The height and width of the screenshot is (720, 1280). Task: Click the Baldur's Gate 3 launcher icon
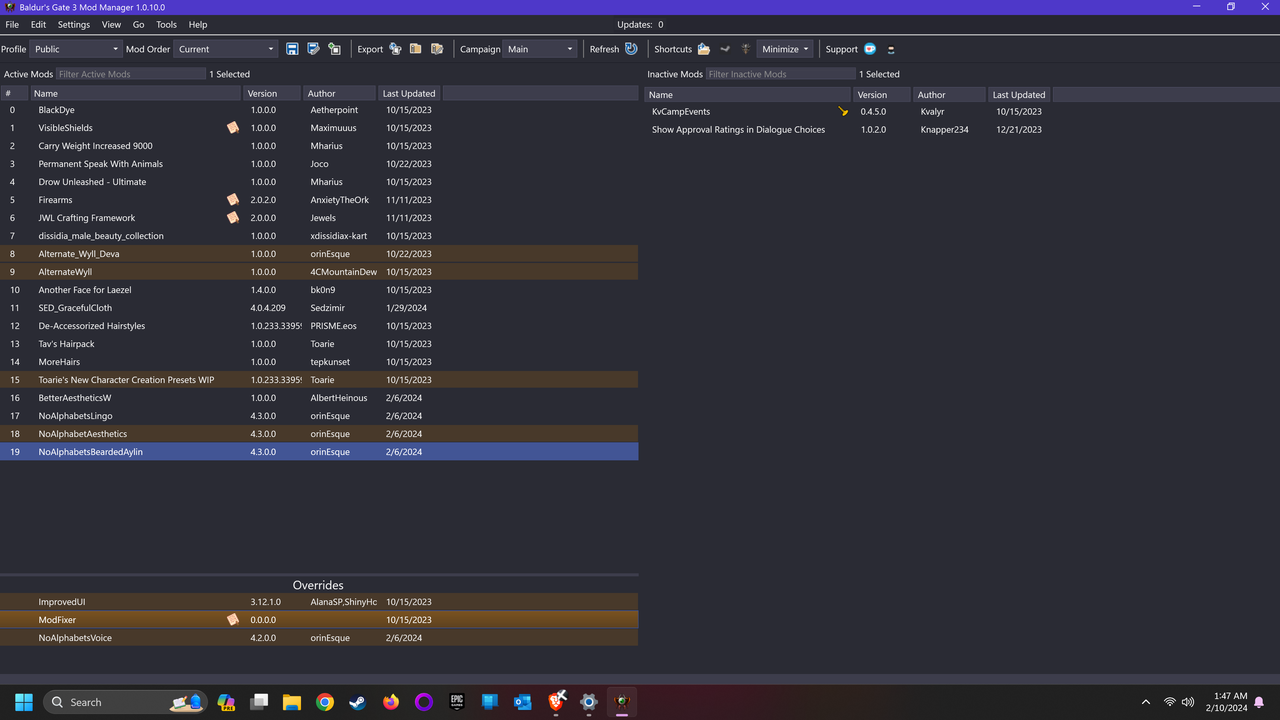(745, 48)
